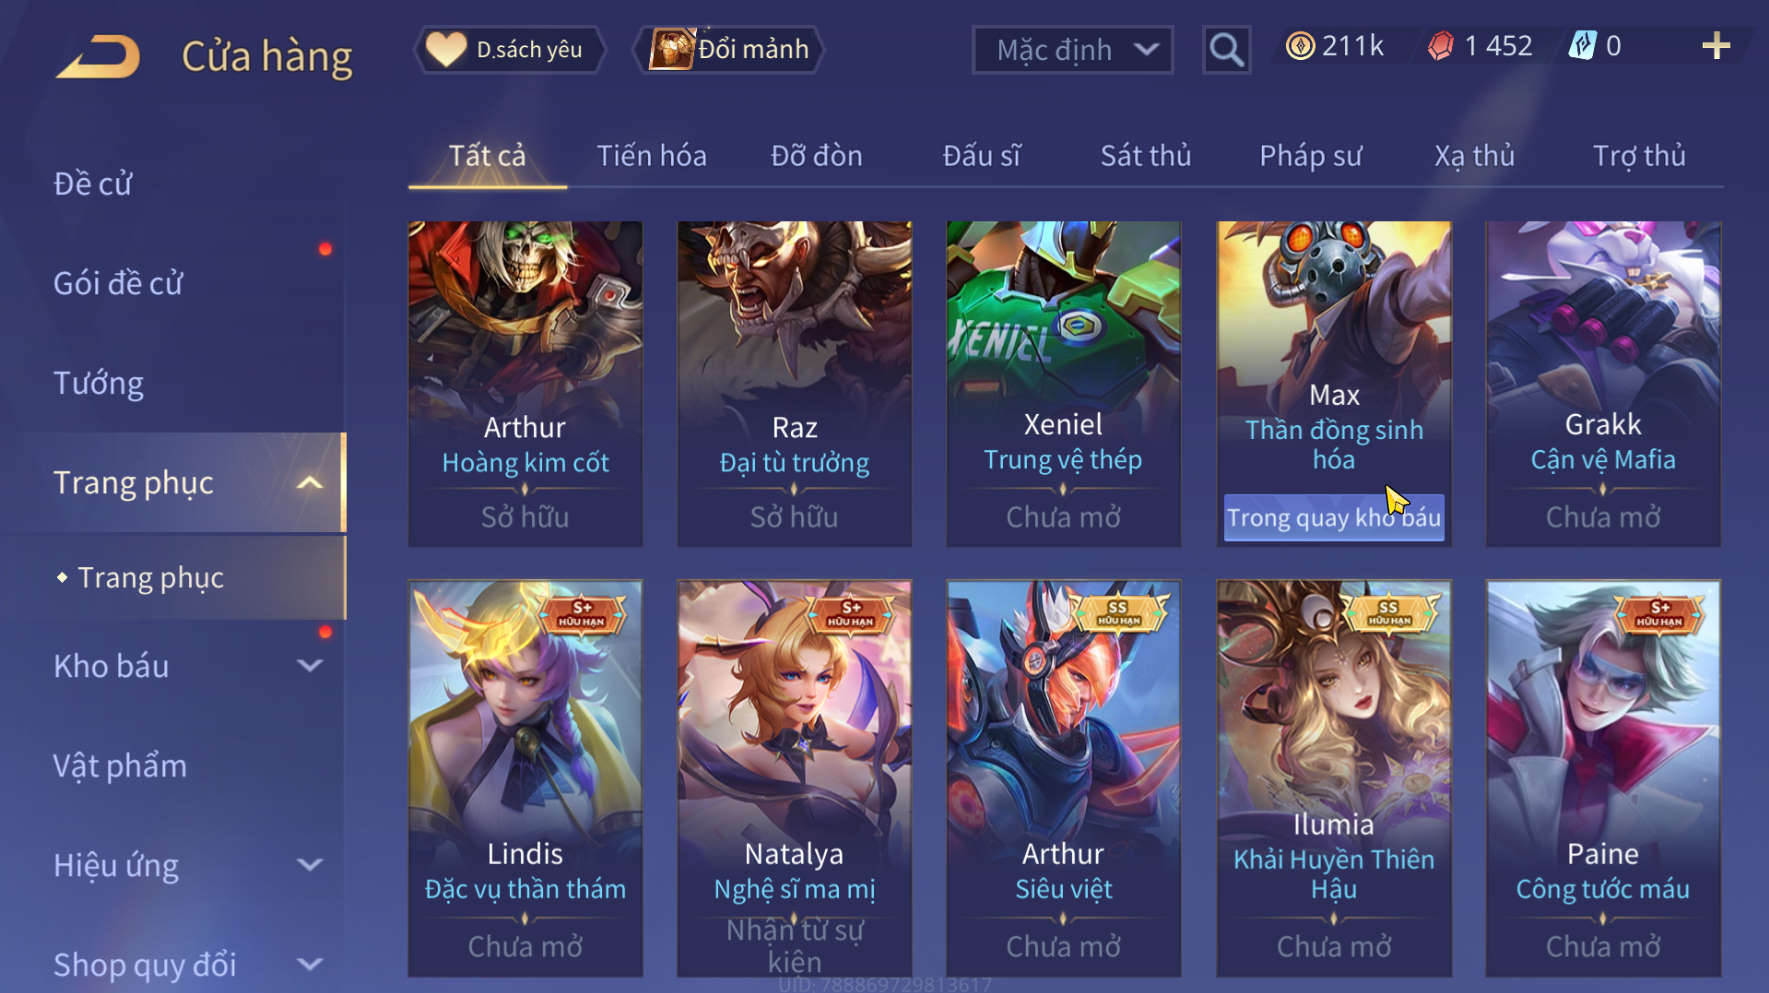The image size is (1769, 993).
Task: Click the Trong quay kho báu button
Action: (x=1334, y=517)
